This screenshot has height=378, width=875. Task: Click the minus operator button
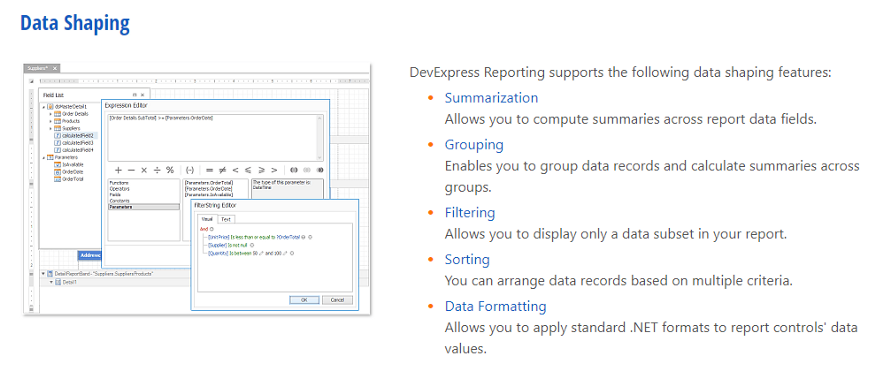[x=131, y=170]
